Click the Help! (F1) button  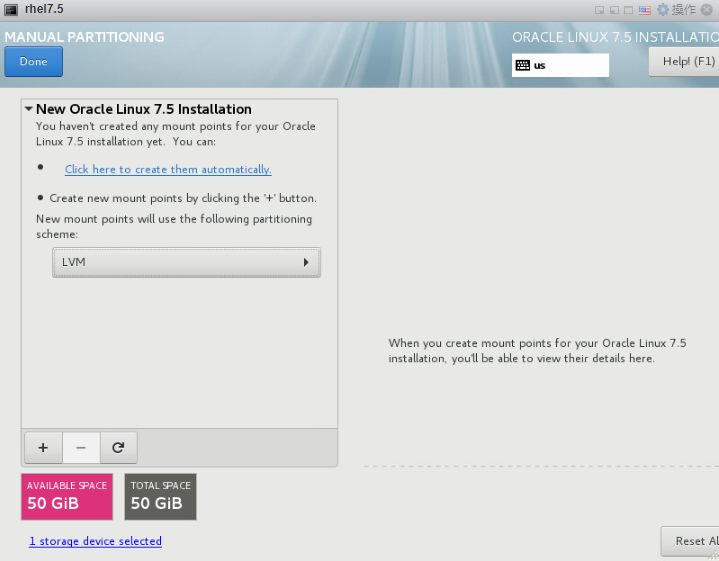tap(684, 61)
